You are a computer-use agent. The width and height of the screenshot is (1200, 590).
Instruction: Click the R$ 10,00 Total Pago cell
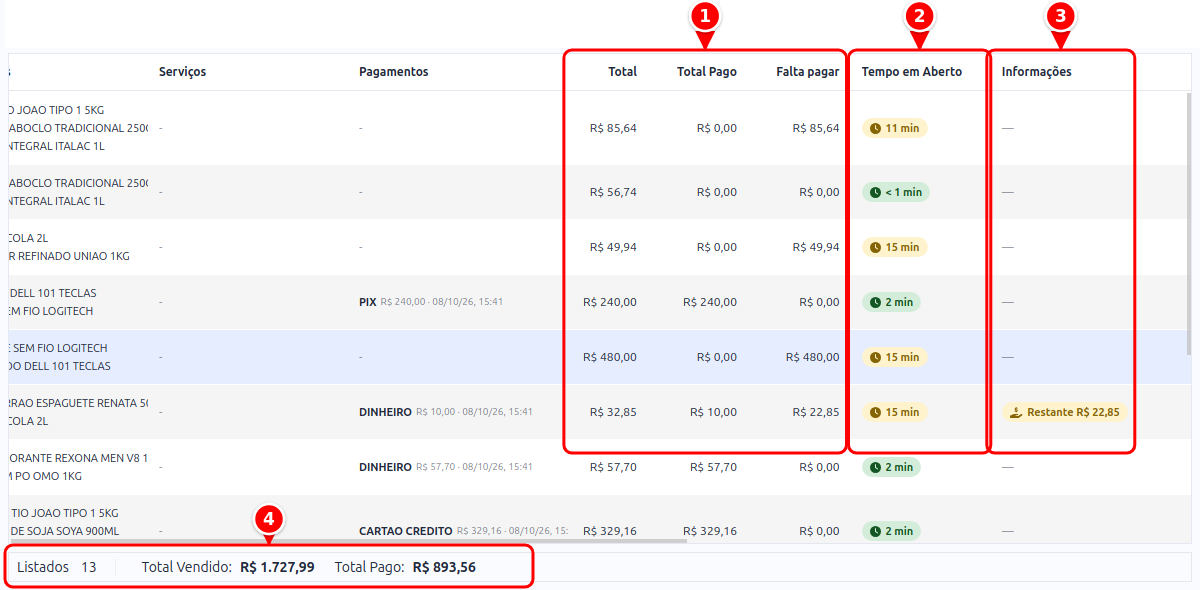coord(713,412)
